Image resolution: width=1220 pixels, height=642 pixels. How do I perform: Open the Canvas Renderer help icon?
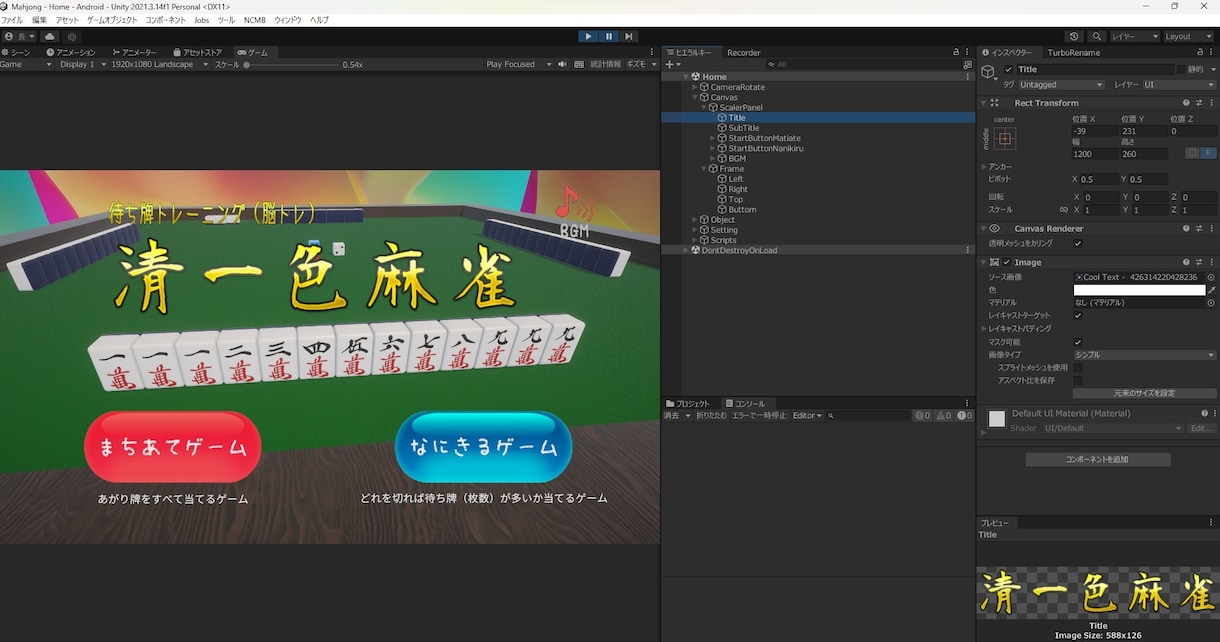coord(1186,228)
